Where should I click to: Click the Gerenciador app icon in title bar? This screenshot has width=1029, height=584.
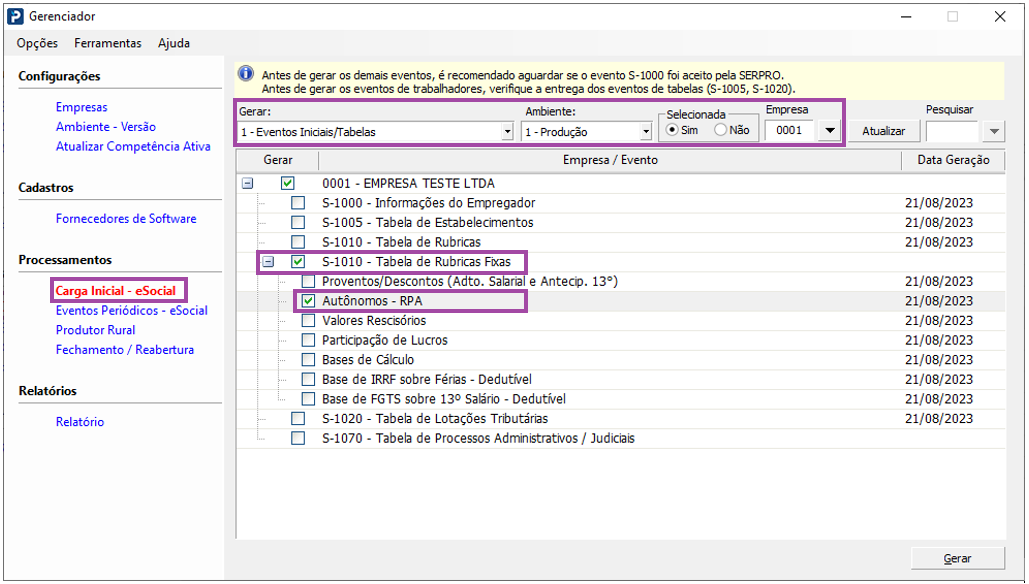(15, 16)
